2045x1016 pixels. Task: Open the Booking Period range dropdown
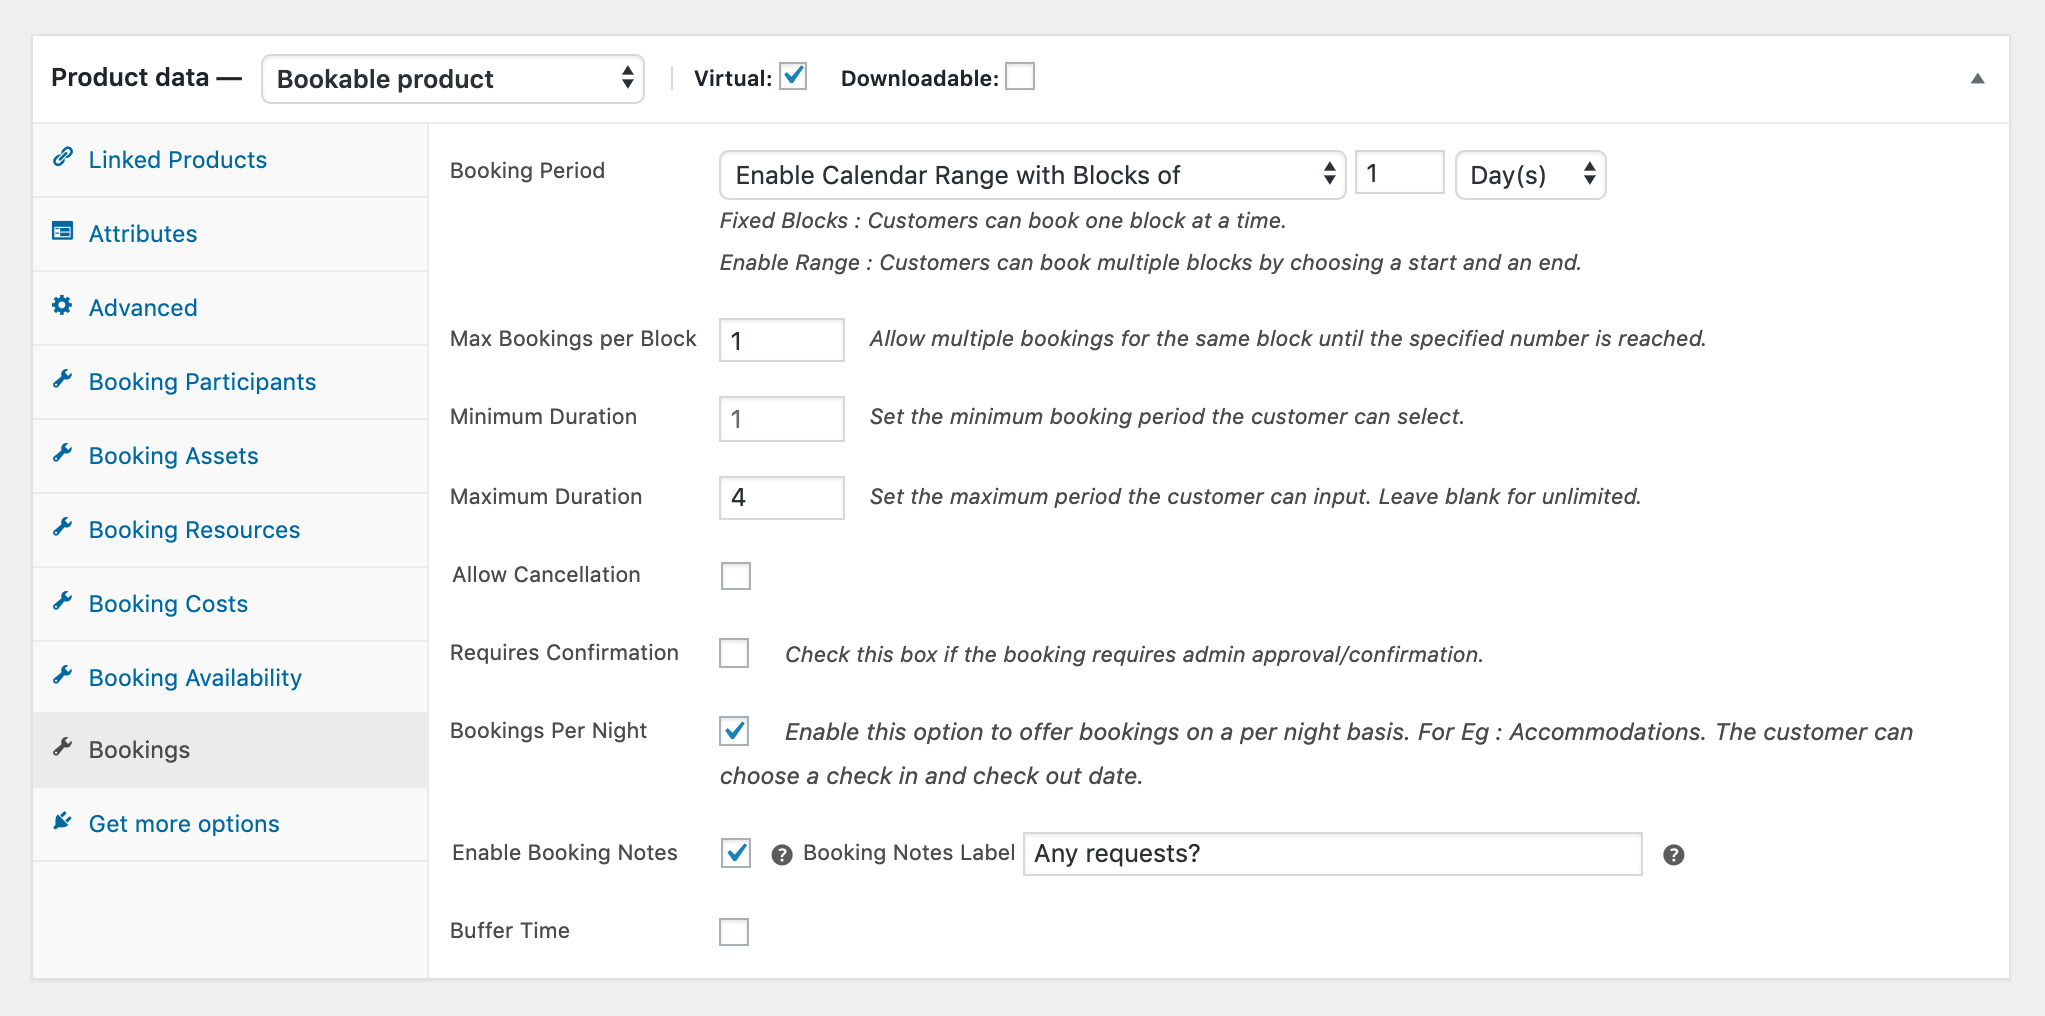pos(1033,175)
